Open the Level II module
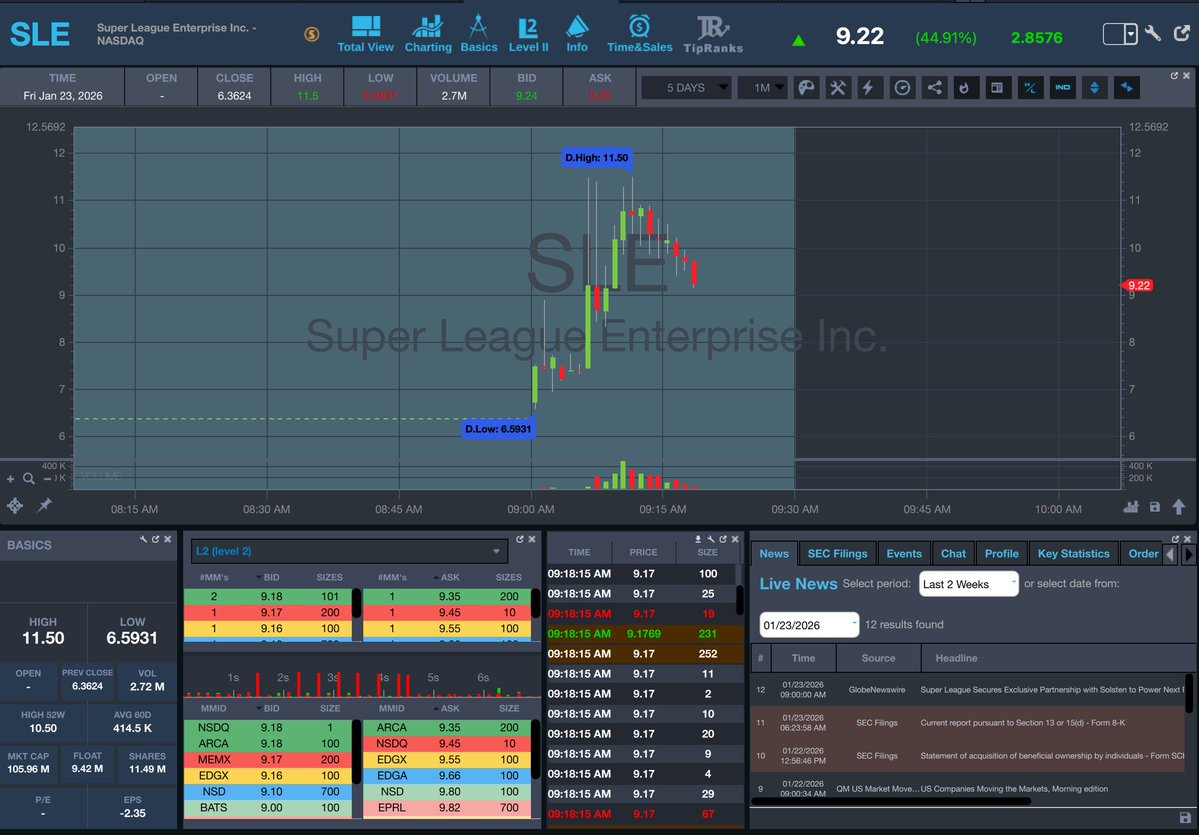The width and height of the screenshot is (1199, 835). [528, 35]
